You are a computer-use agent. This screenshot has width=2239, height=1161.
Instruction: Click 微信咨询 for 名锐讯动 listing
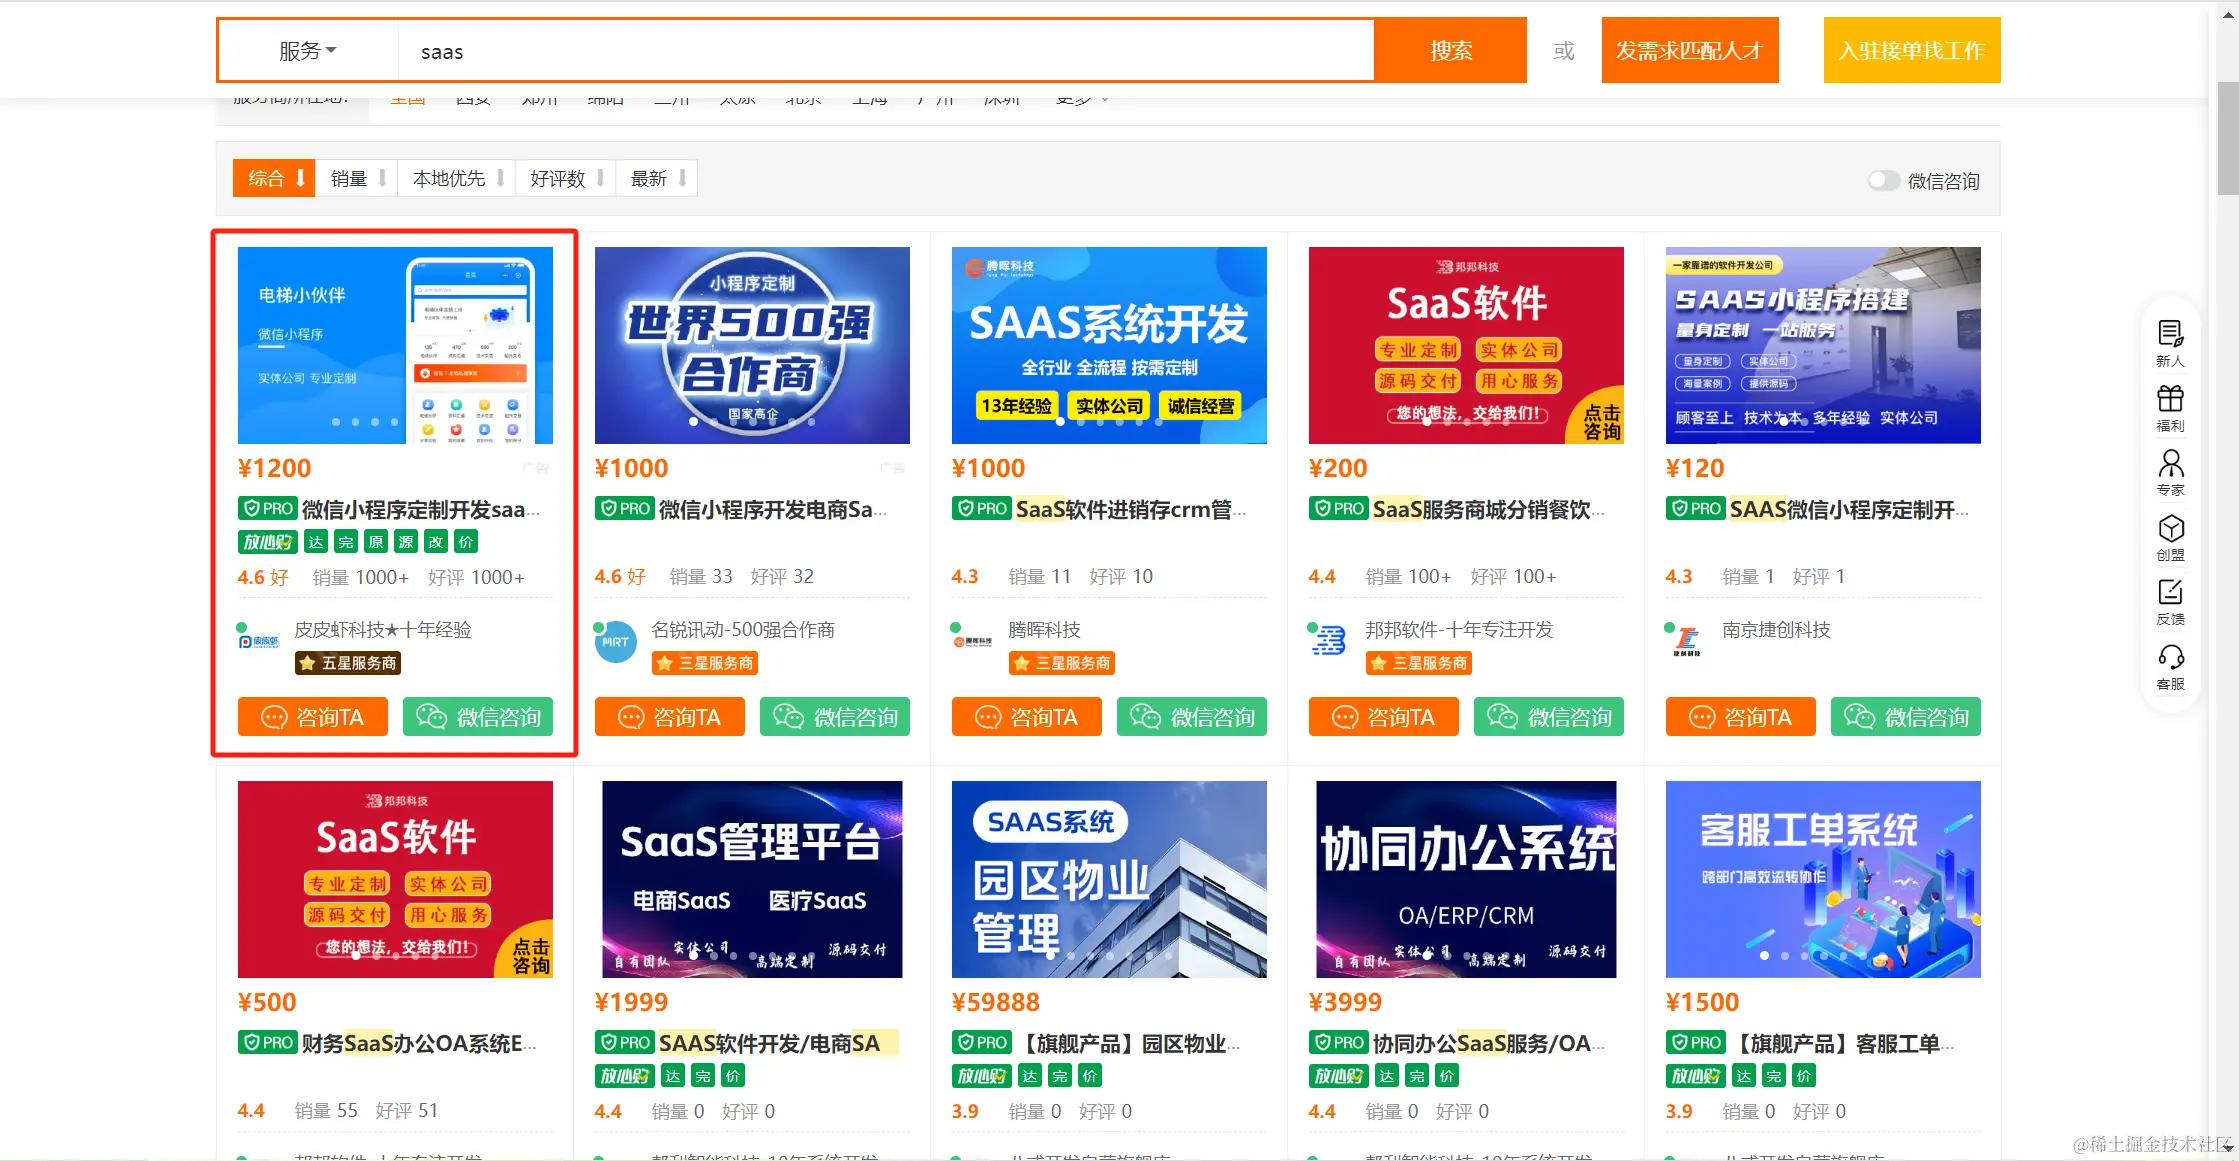[x=835, y=717]
